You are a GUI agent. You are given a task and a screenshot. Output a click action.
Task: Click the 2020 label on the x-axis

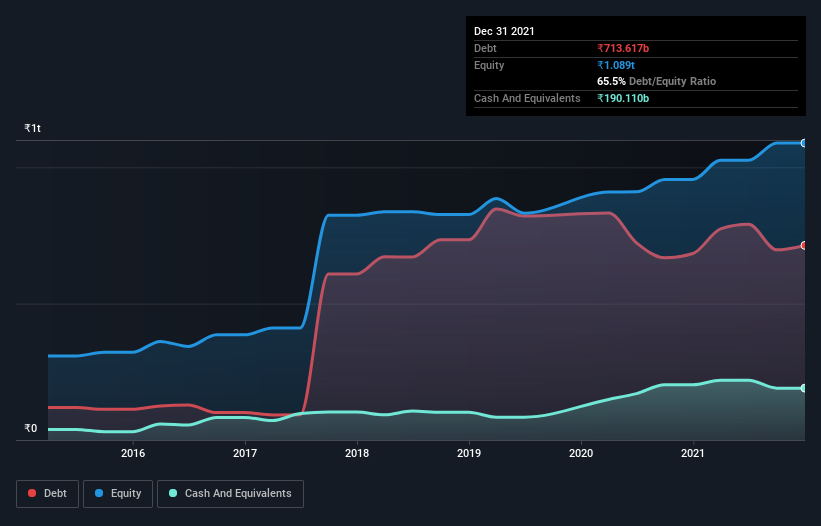pyautogui.click(x=581, y=453)
